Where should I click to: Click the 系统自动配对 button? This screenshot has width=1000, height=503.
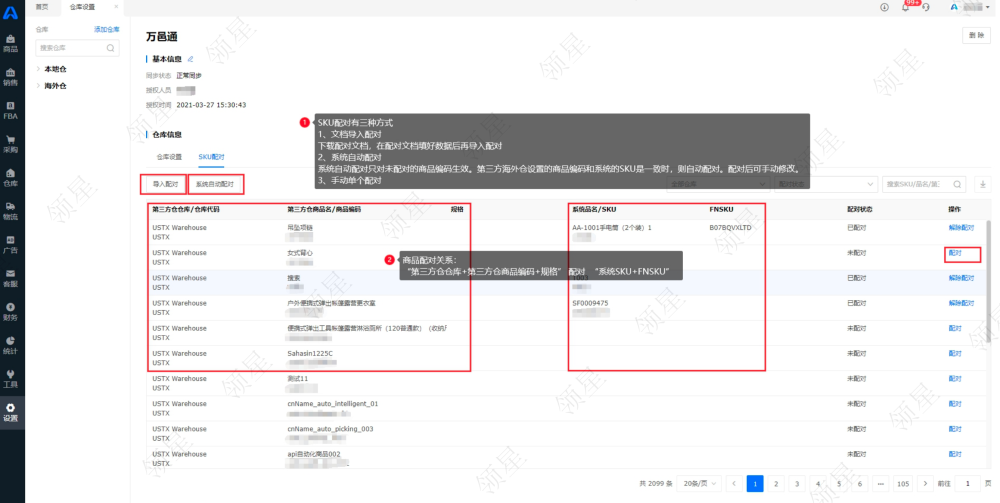215,184
